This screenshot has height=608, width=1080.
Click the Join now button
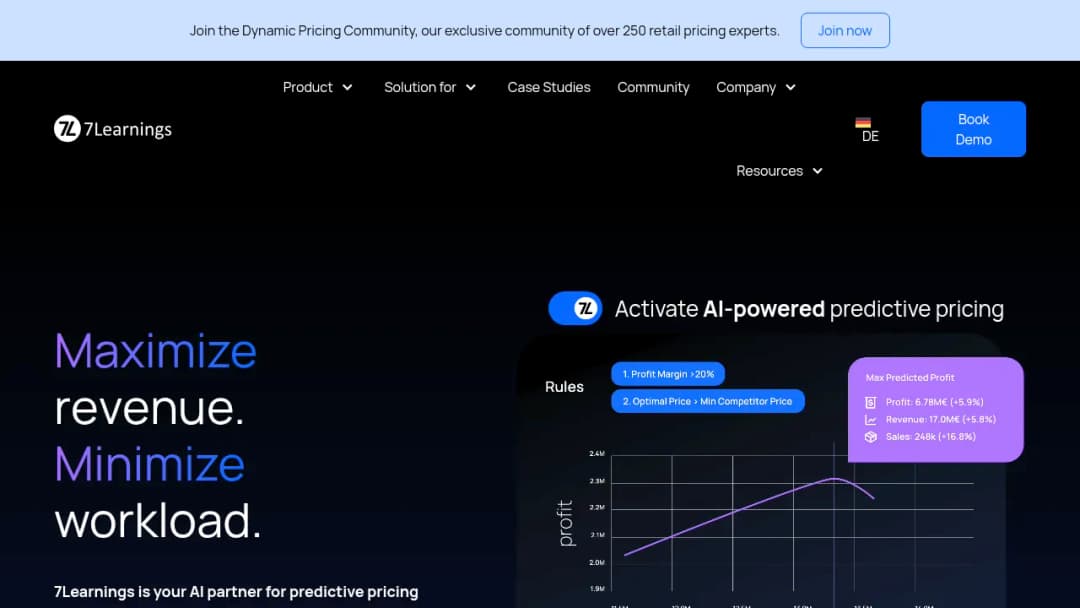click(x=845, y=30)
